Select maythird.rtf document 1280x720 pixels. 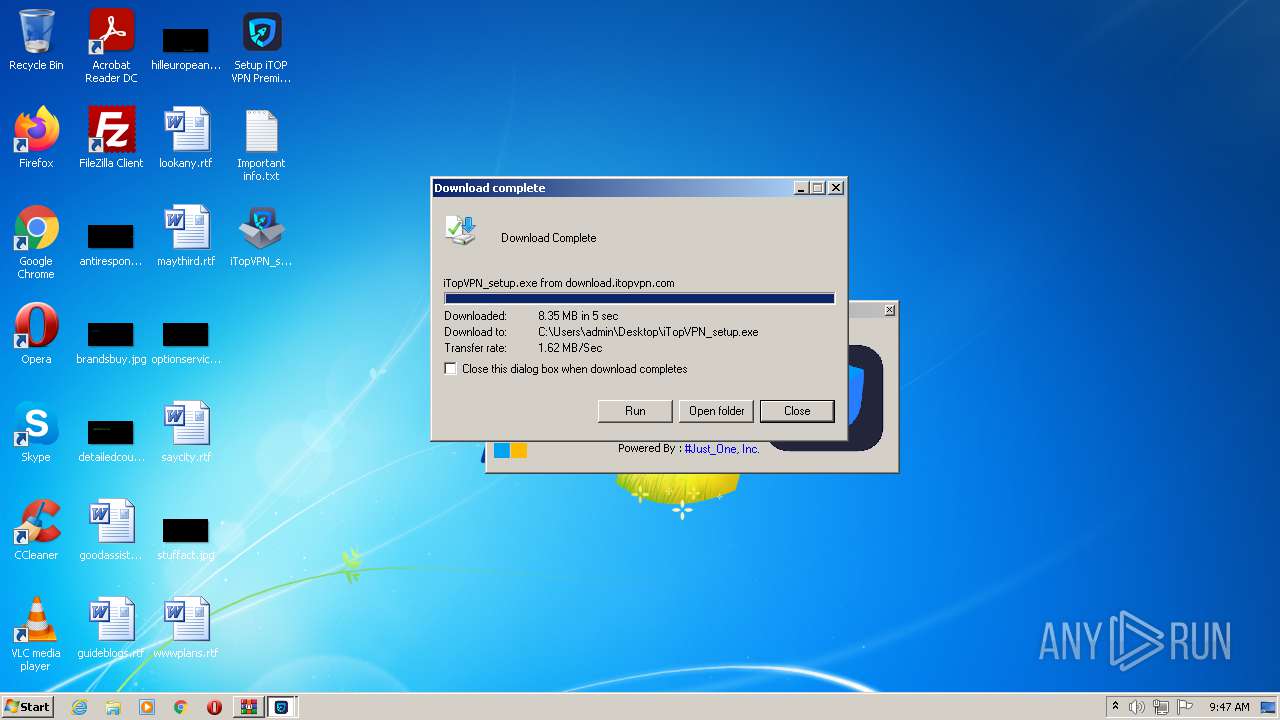pyautogui.click(x=186, y=237)
